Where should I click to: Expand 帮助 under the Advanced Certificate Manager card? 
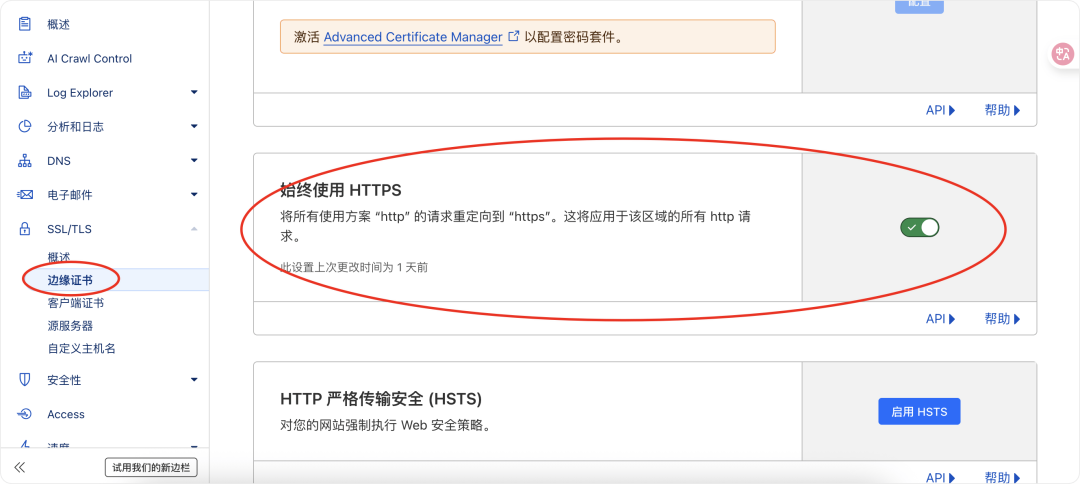click(1002, 110)
